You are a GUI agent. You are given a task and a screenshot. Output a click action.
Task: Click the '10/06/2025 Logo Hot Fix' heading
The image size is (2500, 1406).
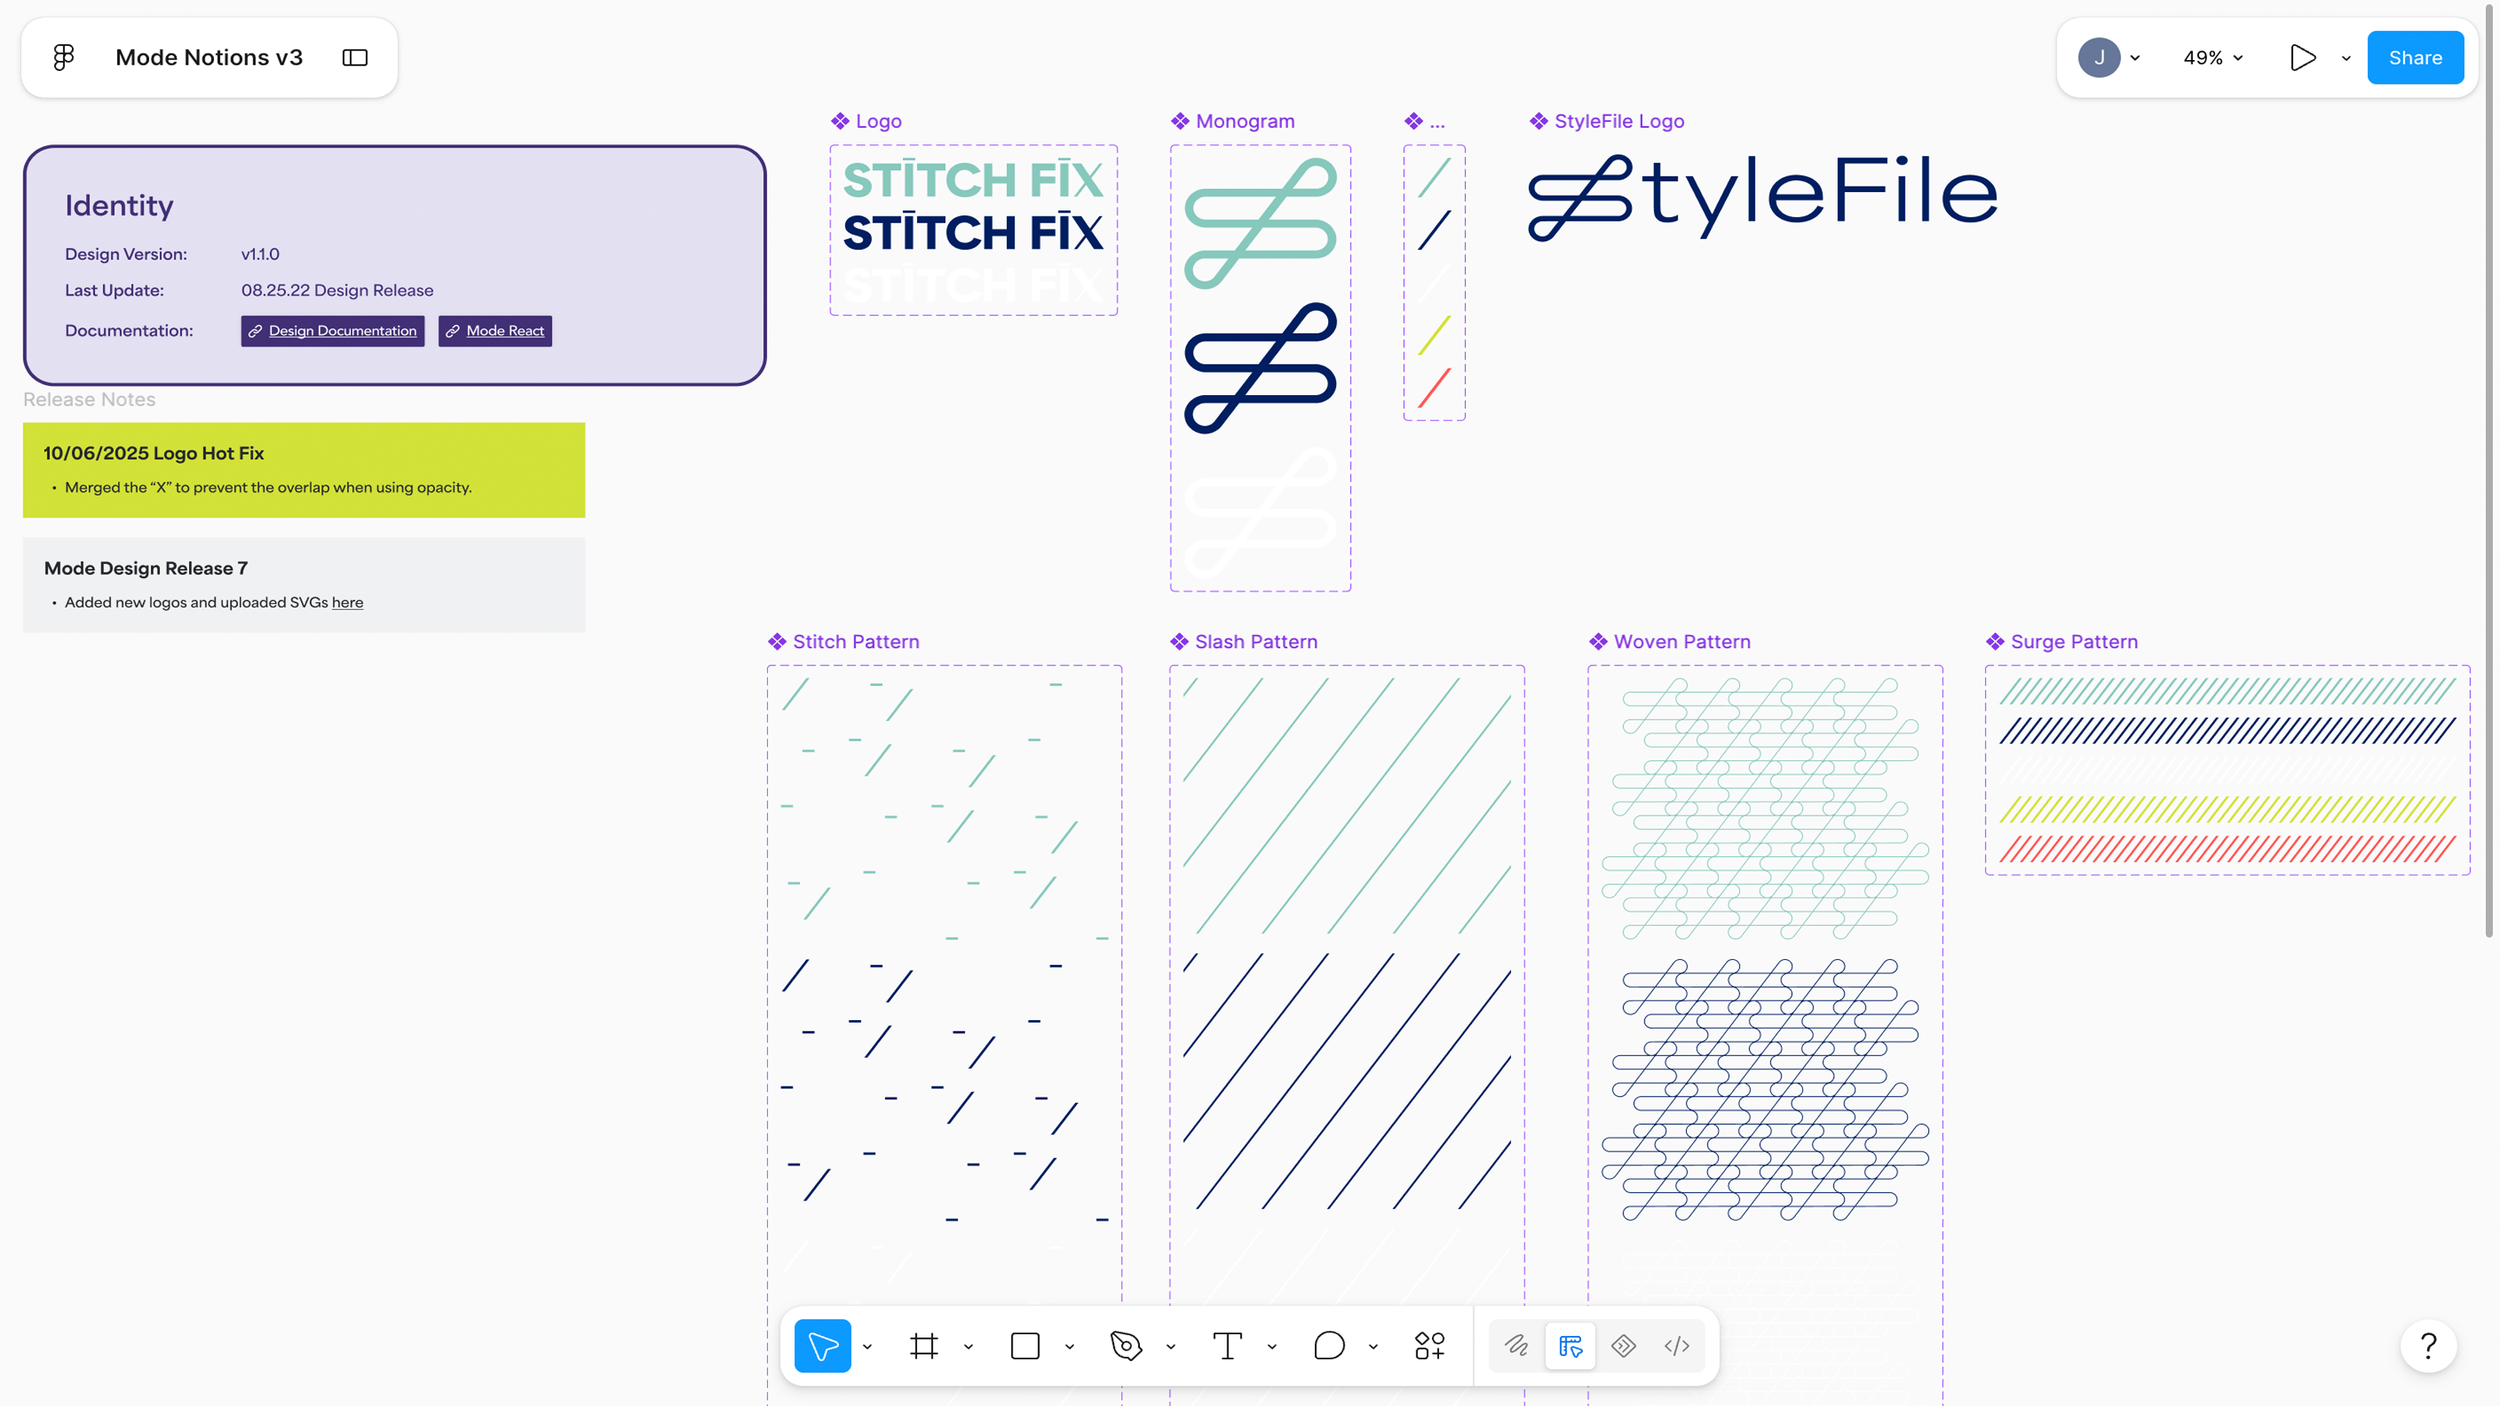[154, 453]
